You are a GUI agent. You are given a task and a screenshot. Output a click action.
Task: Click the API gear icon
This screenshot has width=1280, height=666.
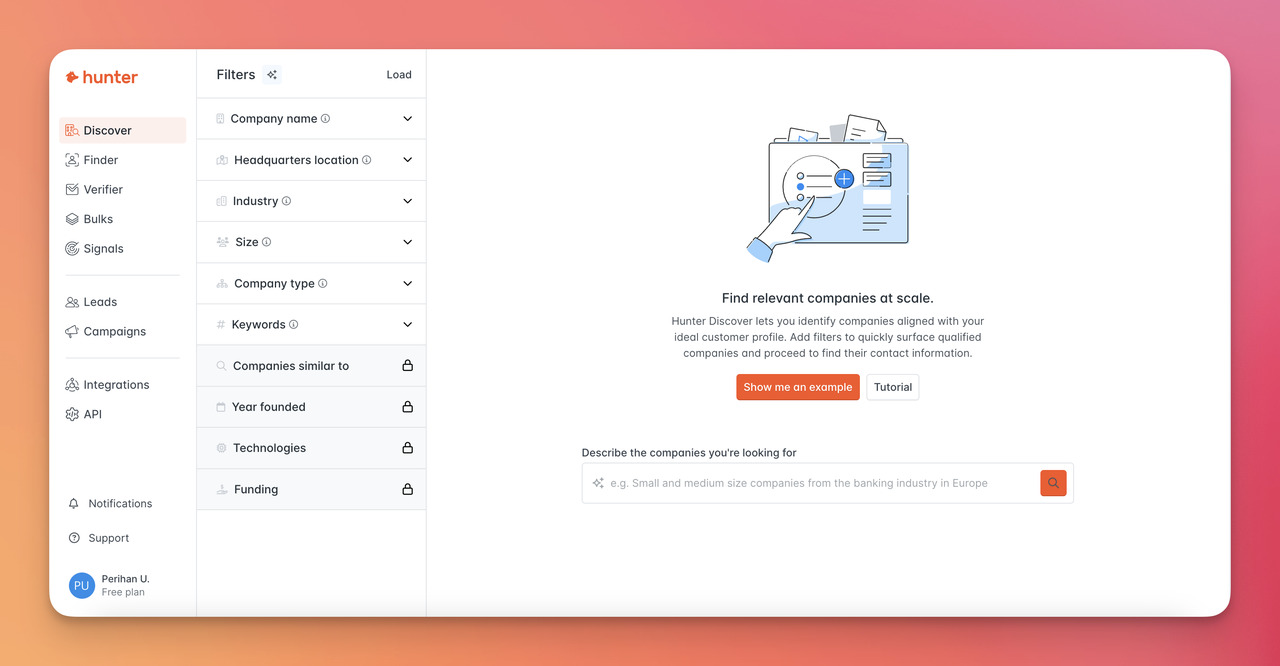(72, 414)
